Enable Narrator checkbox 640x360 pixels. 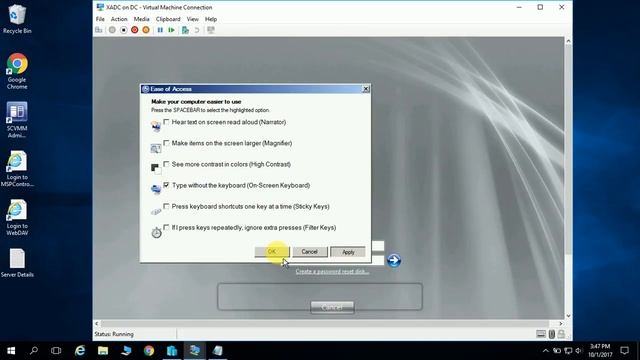tap(166, 122)
